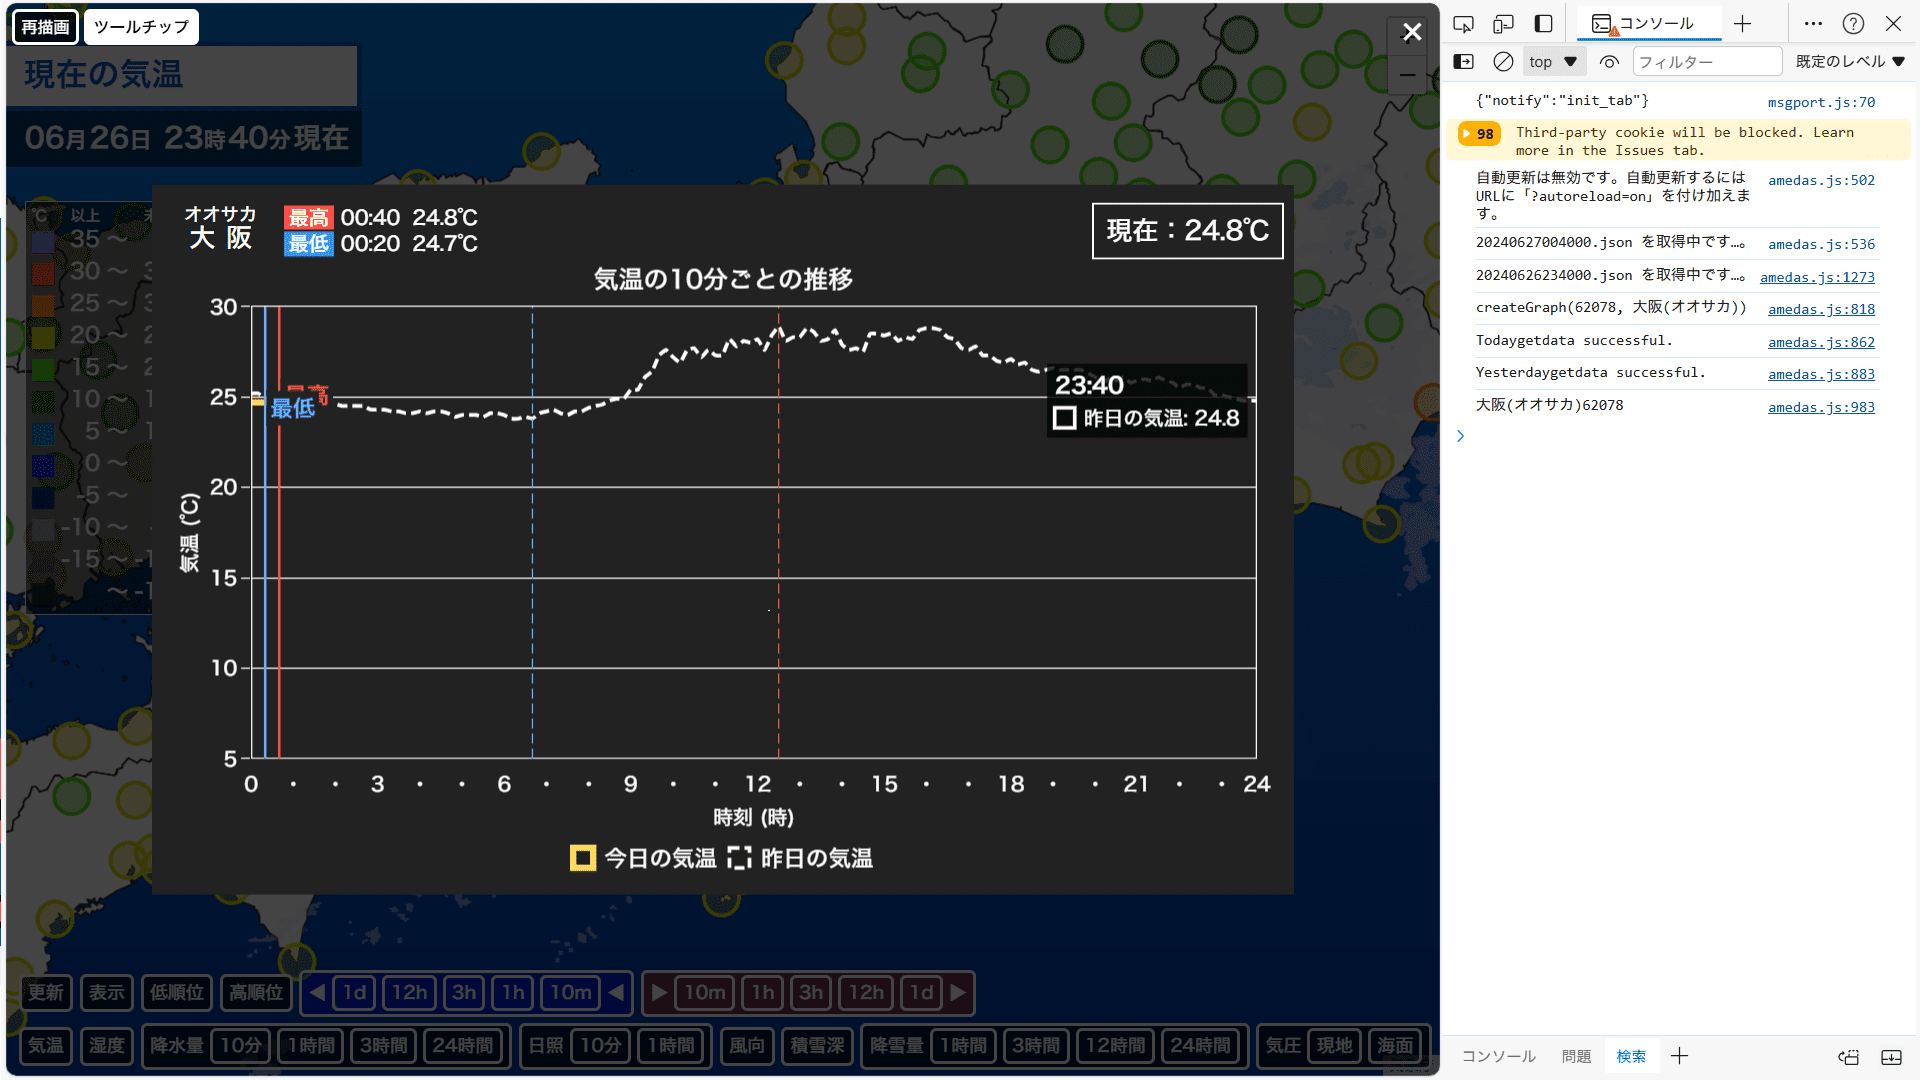Open the top context dropdown
The width and height of the screenshot is (1920, 1080).
(x=1552, y=62)
